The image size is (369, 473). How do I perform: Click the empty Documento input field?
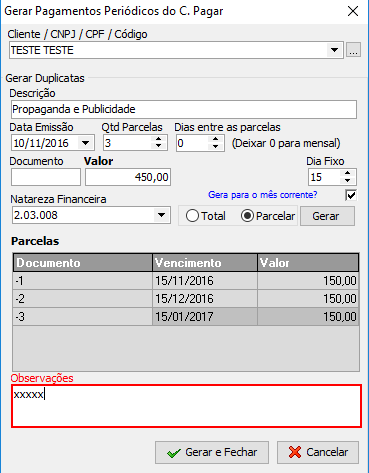(x=46, y=177)
